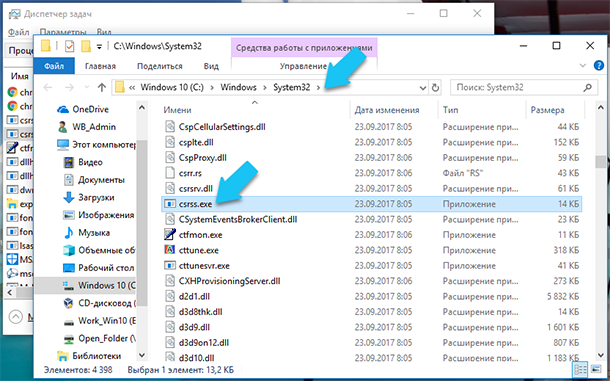Image resolution: width=610 pixels, height=381 pixels.
Task: Click navigation pane scroll down arrow
Action: point(142,355)
